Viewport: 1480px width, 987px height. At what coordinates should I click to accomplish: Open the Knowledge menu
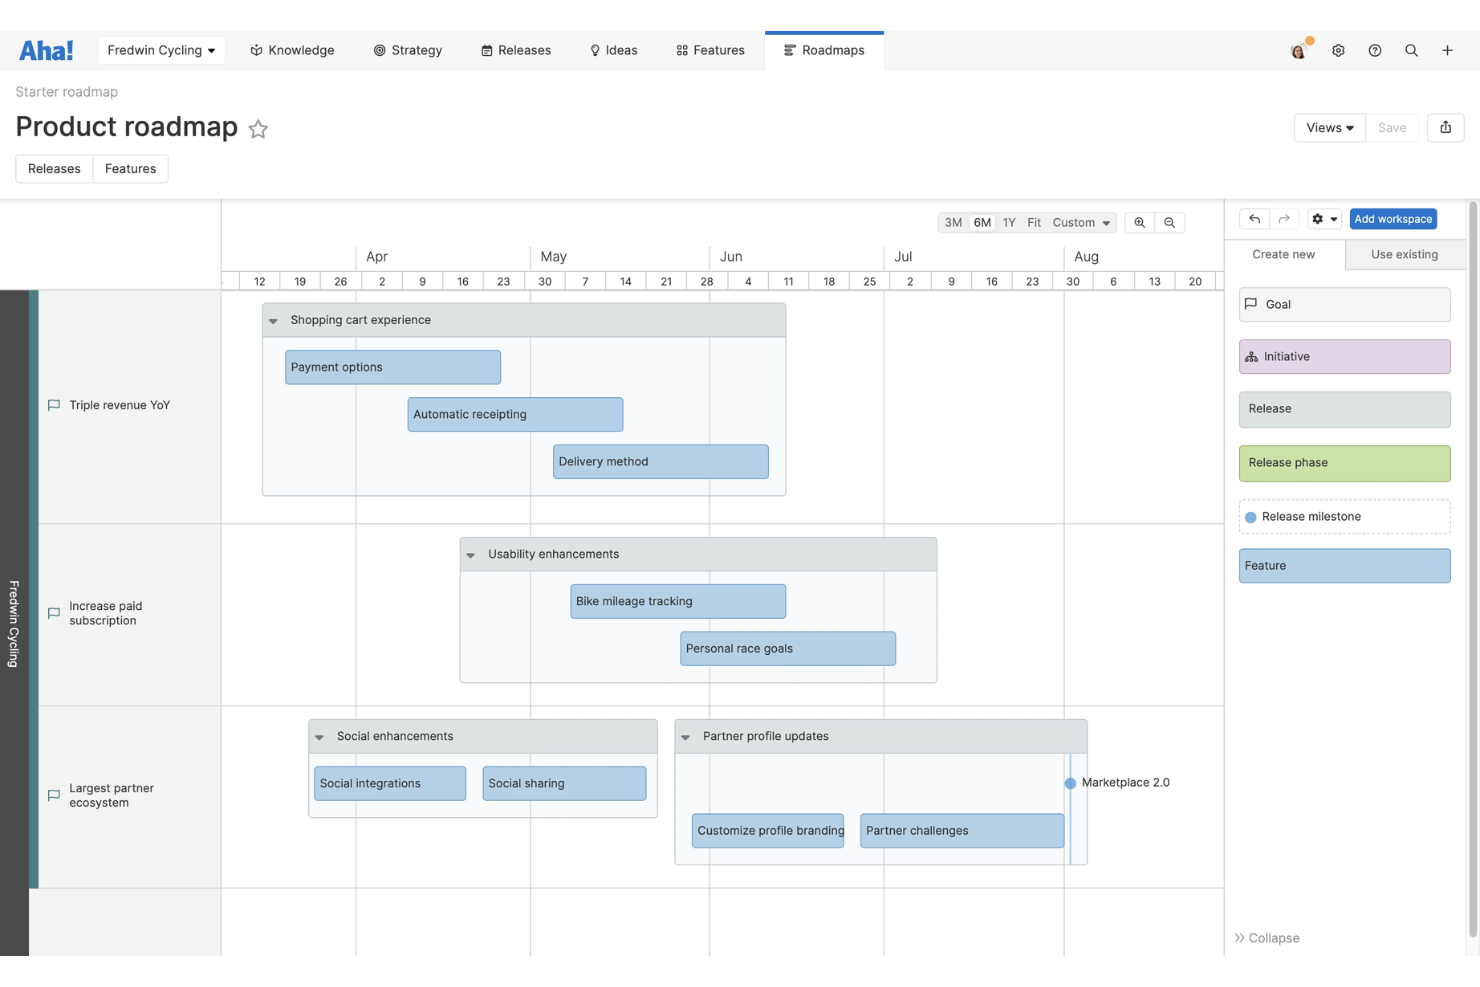coord(292,50)
